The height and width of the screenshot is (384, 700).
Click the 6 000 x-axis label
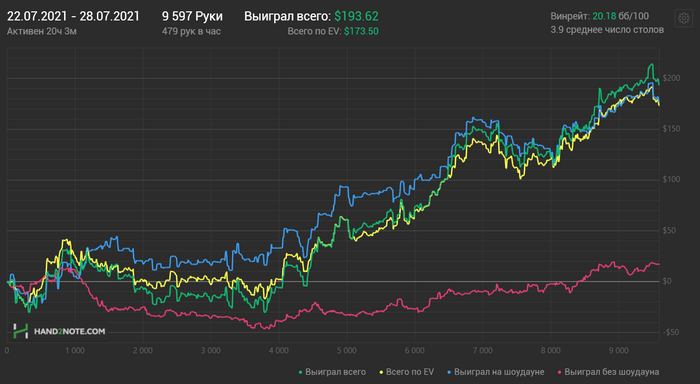[415, 351]
